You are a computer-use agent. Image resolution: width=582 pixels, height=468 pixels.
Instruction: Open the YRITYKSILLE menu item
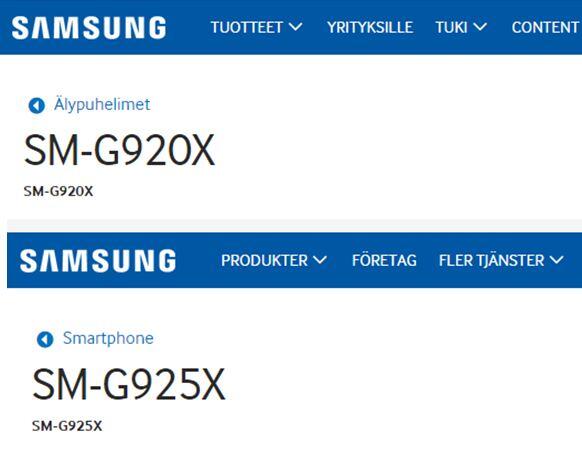(370, 27)
